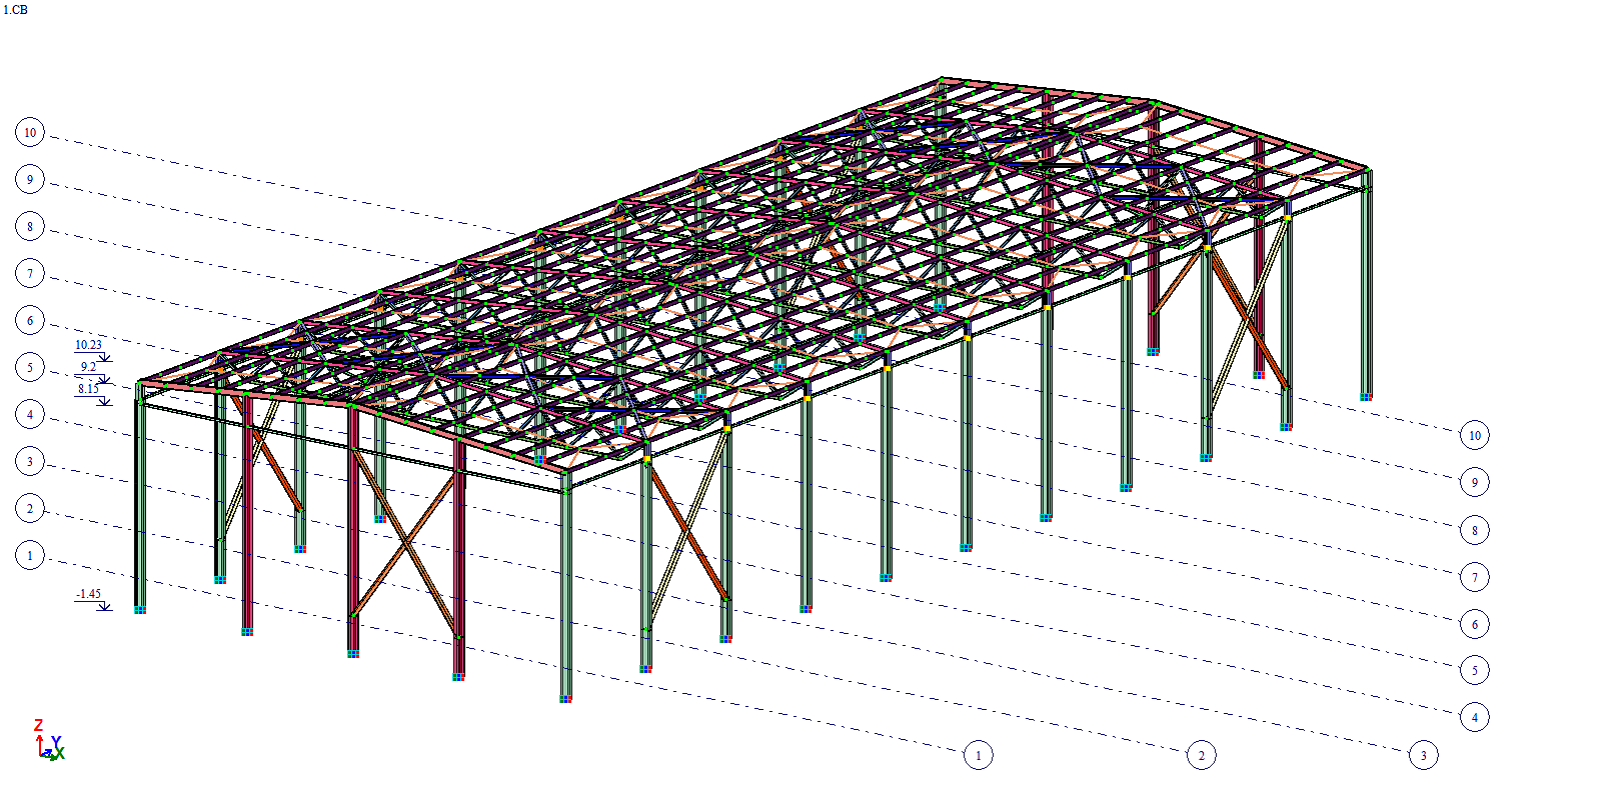Screen dimensions: 1604x785
Task: Select grid bubble 7 in the left-hand bubble column
Action: click(x=30, y=273)
